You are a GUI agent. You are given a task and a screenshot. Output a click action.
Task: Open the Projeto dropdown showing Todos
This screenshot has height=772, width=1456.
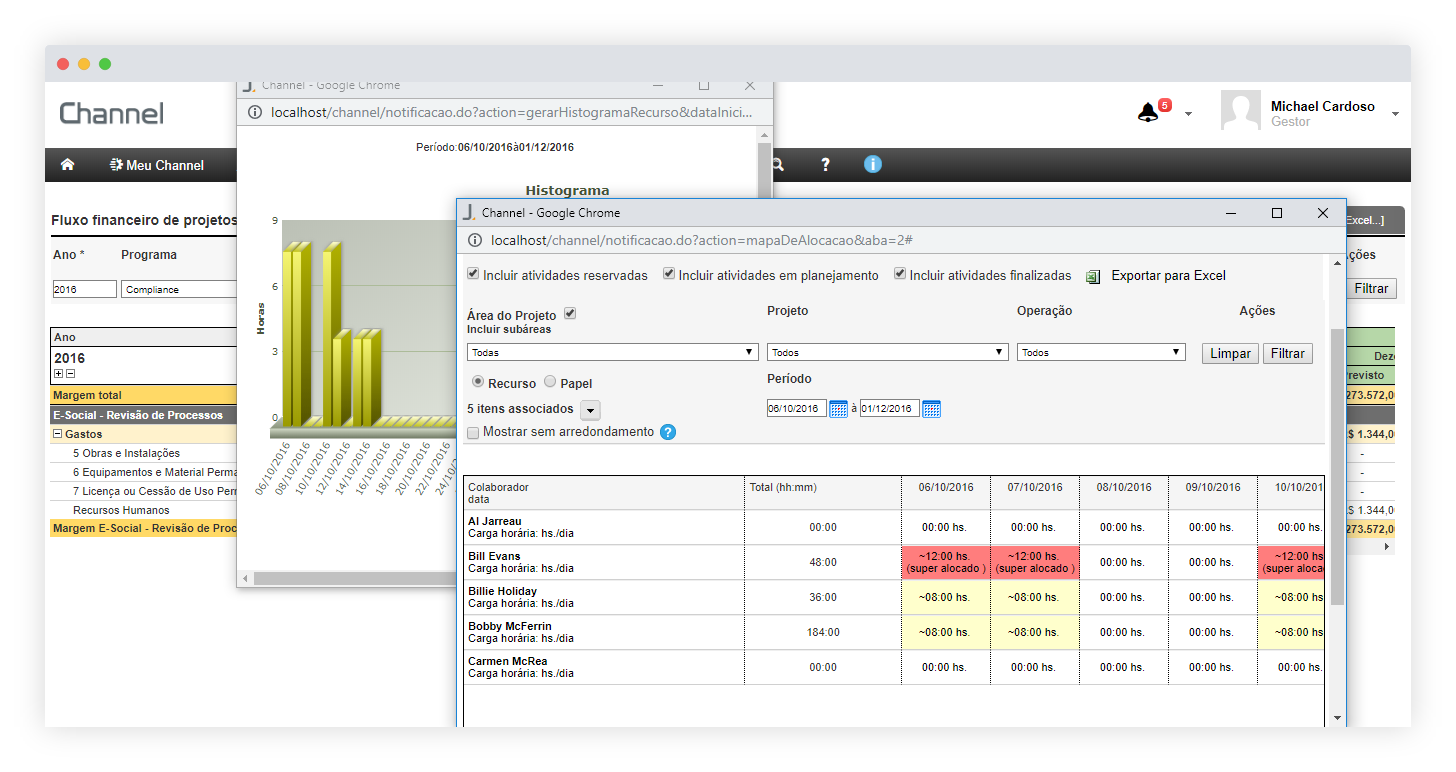coord(886,352)
